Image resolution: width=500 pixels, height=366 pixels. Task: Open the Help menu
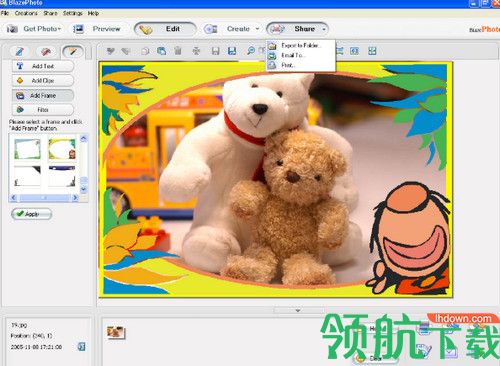click(93, 13)
